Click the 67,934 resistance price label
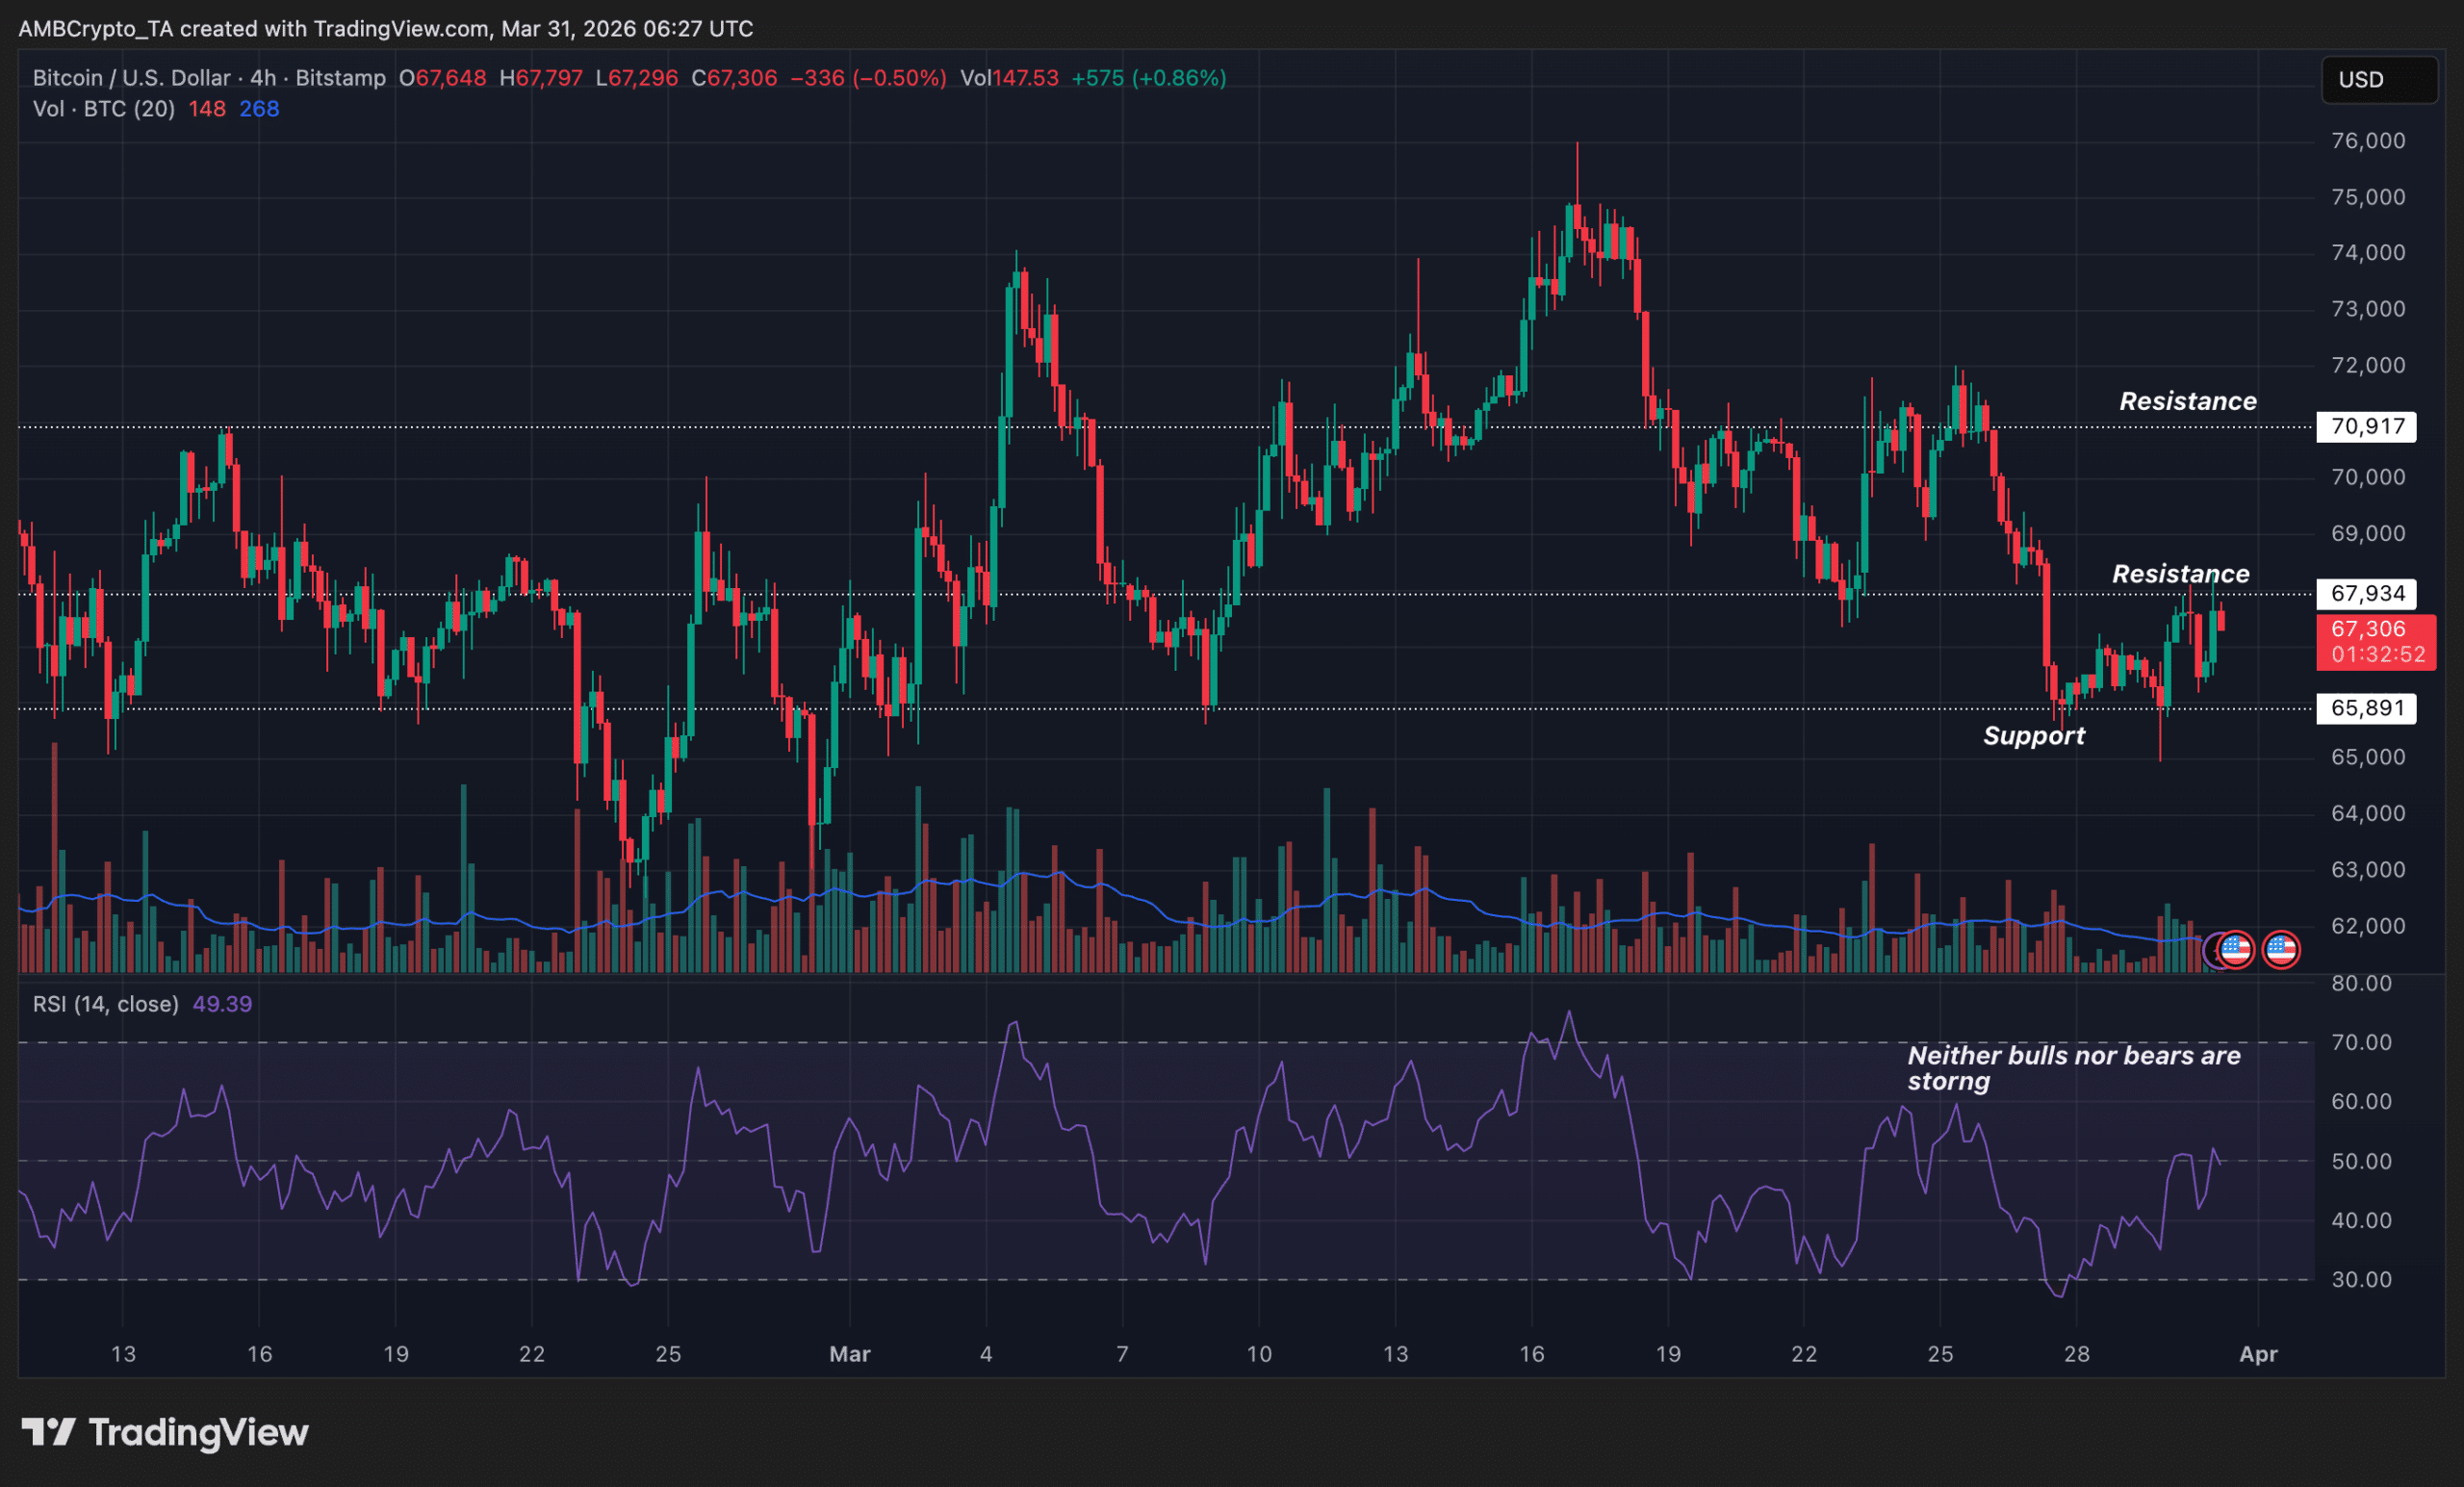 (2368, 593)
